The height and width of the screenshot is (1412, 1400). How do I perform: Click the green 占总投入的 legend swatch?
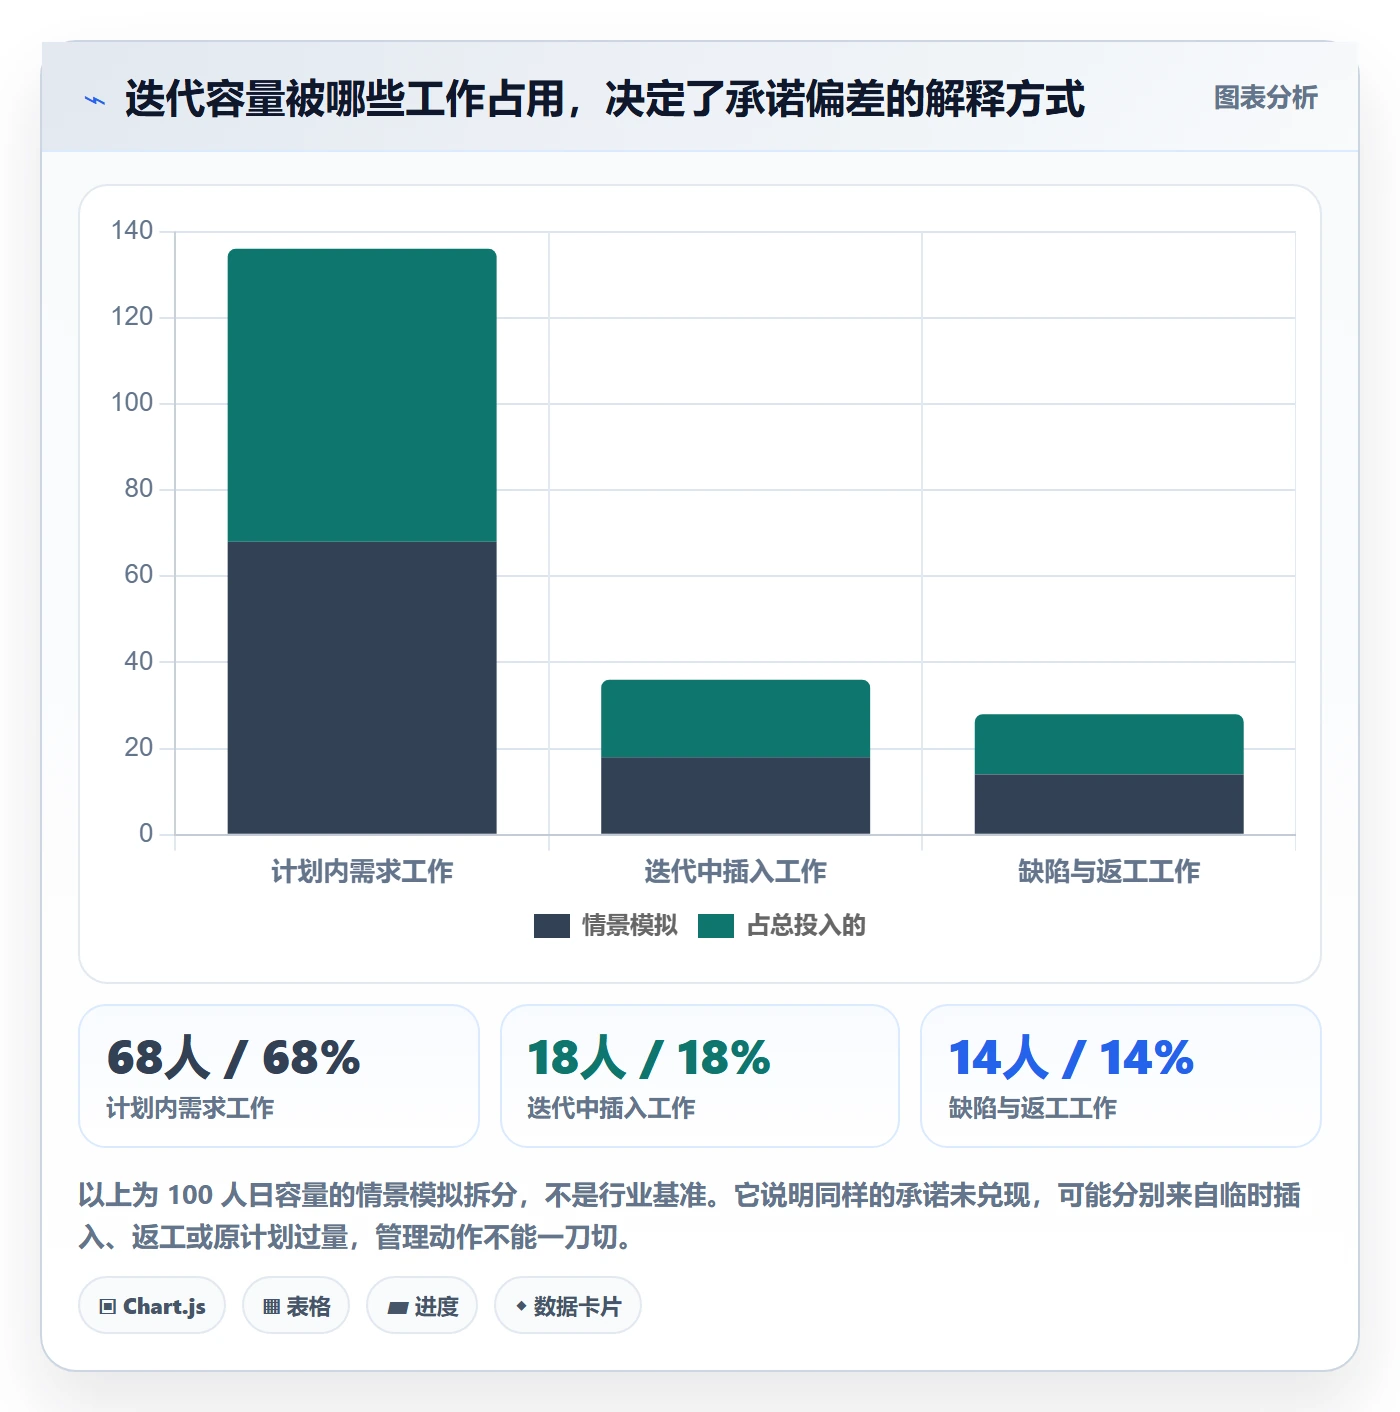click(x=716, y=926)
